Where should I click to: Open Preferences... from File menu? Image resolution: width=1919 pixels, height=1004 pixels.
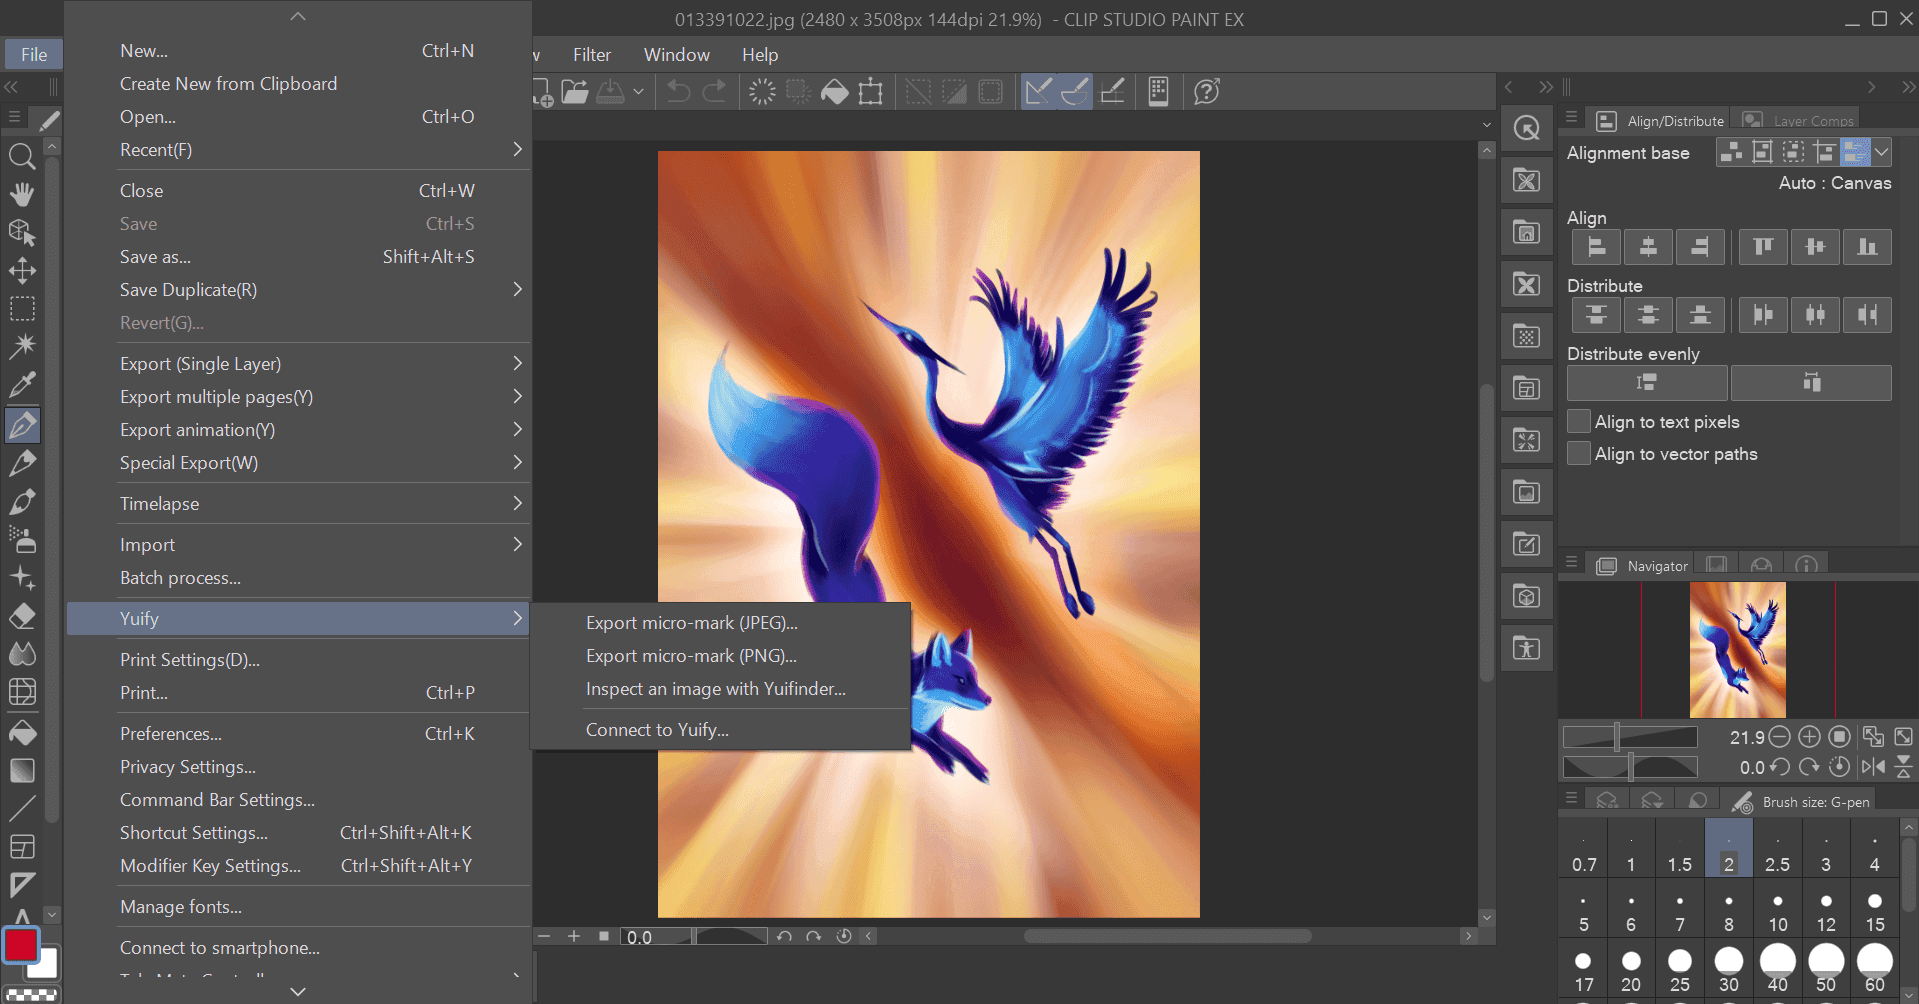tap(298, 734)
